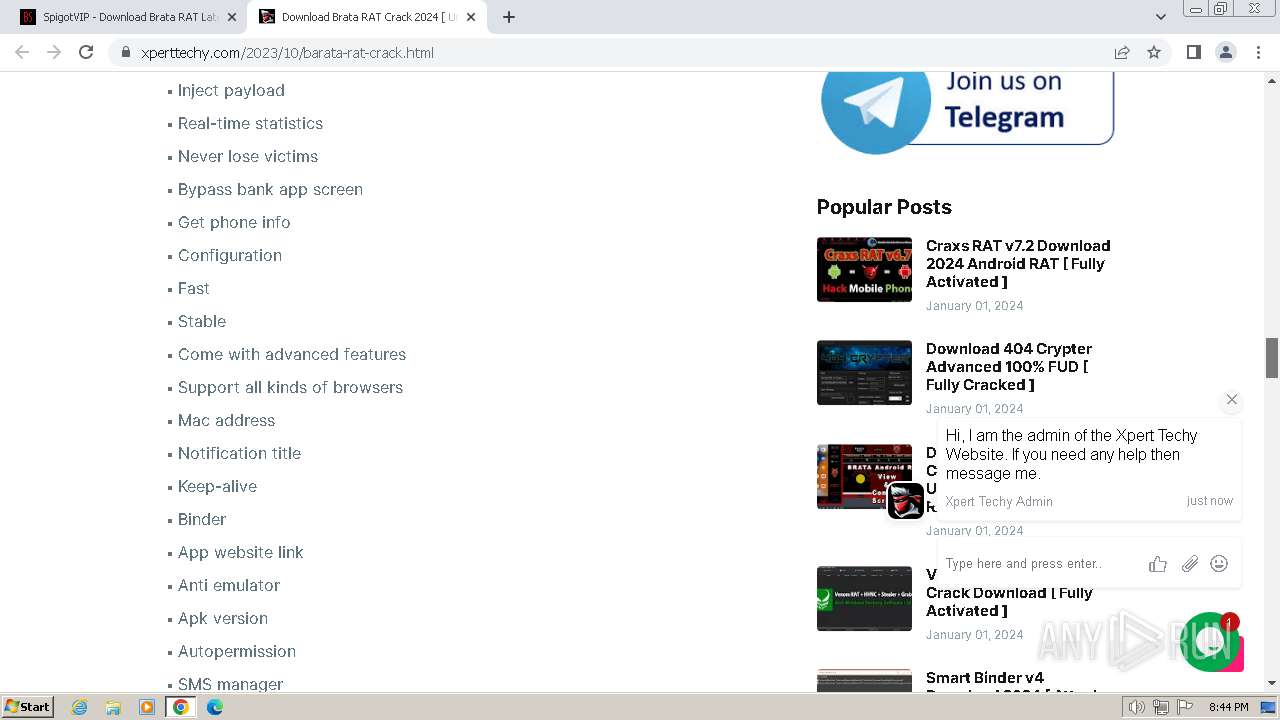Open File Explorer from the taskbar
This screenshot has height=720, width=1280.
tap(113, 707)
